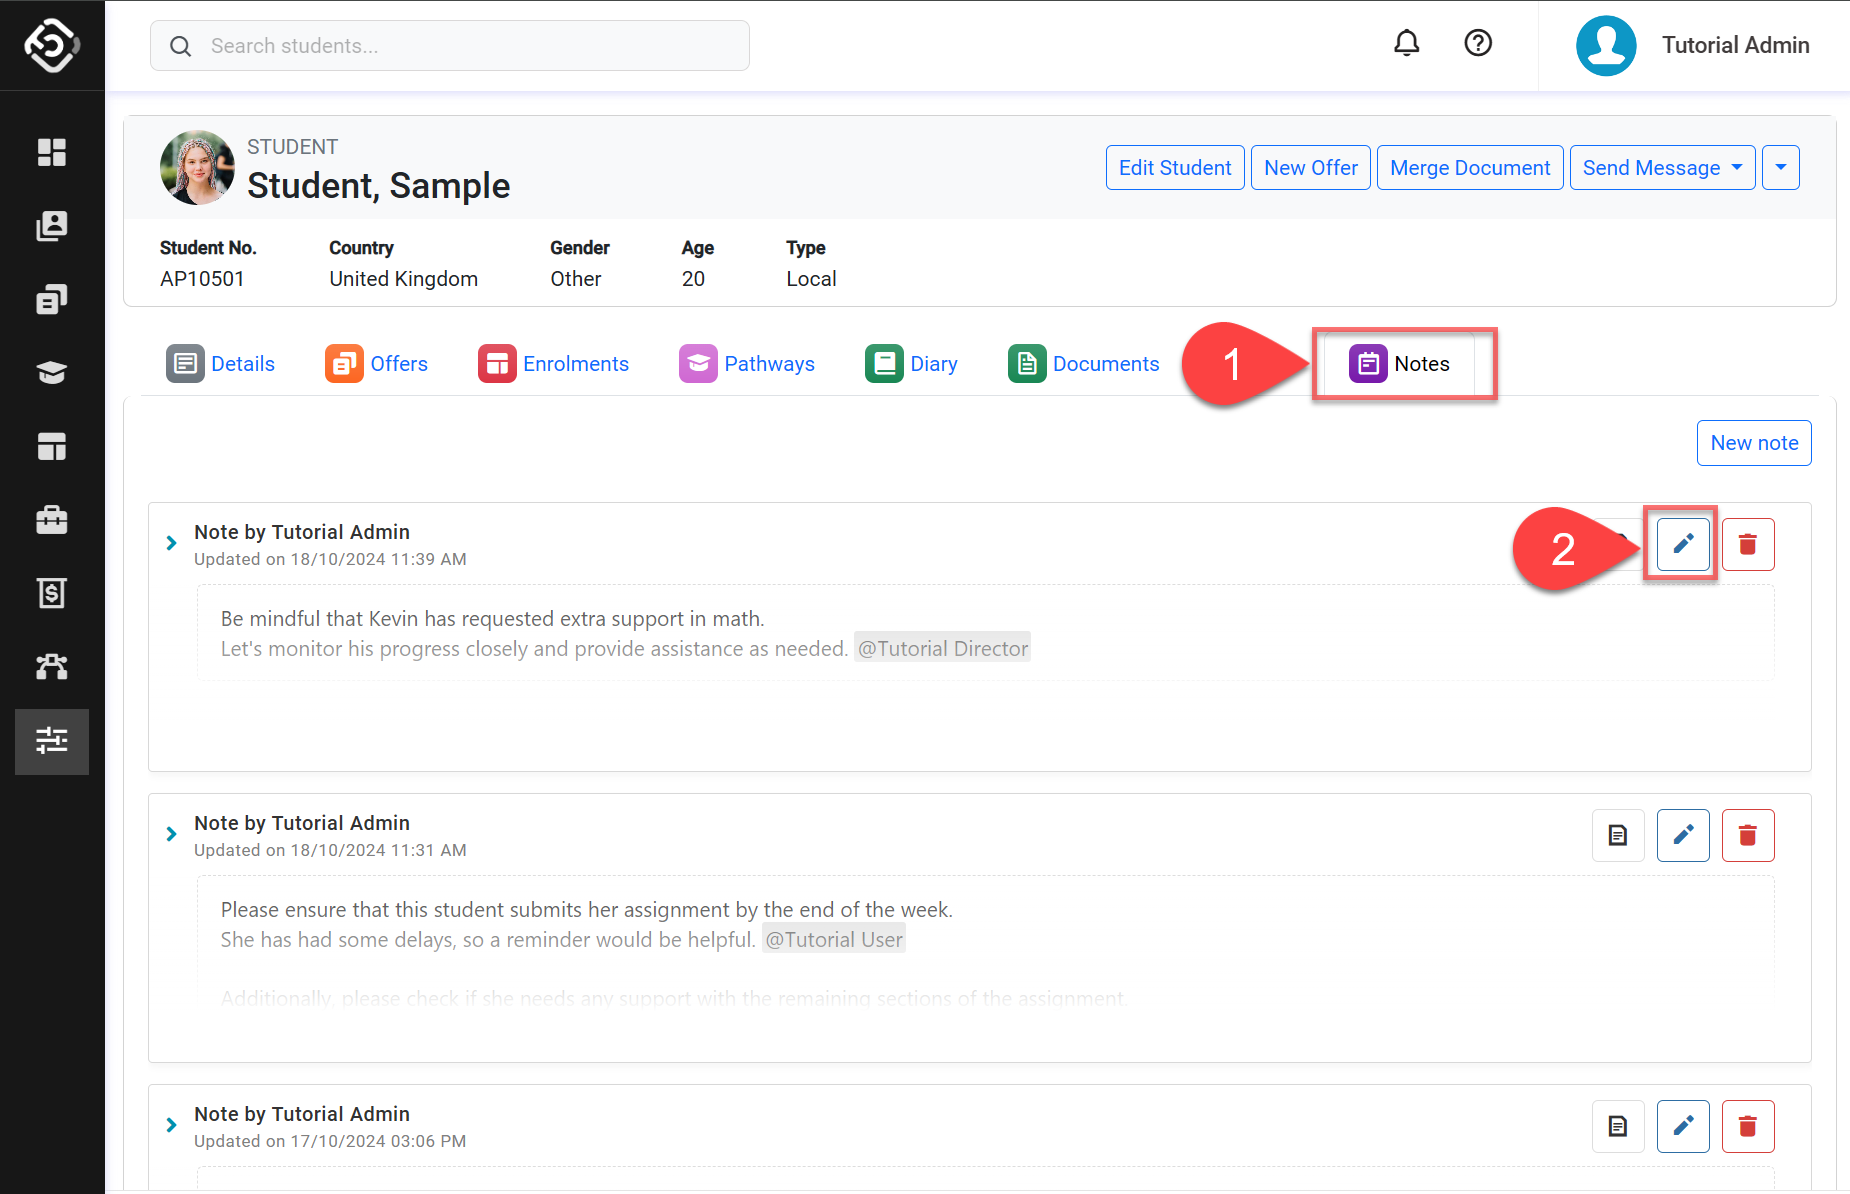Image resolution: width=1850 pixels, height=1194 pixels.
Task: Open the dashboard icon in sidebar
Action: (52, 152)
